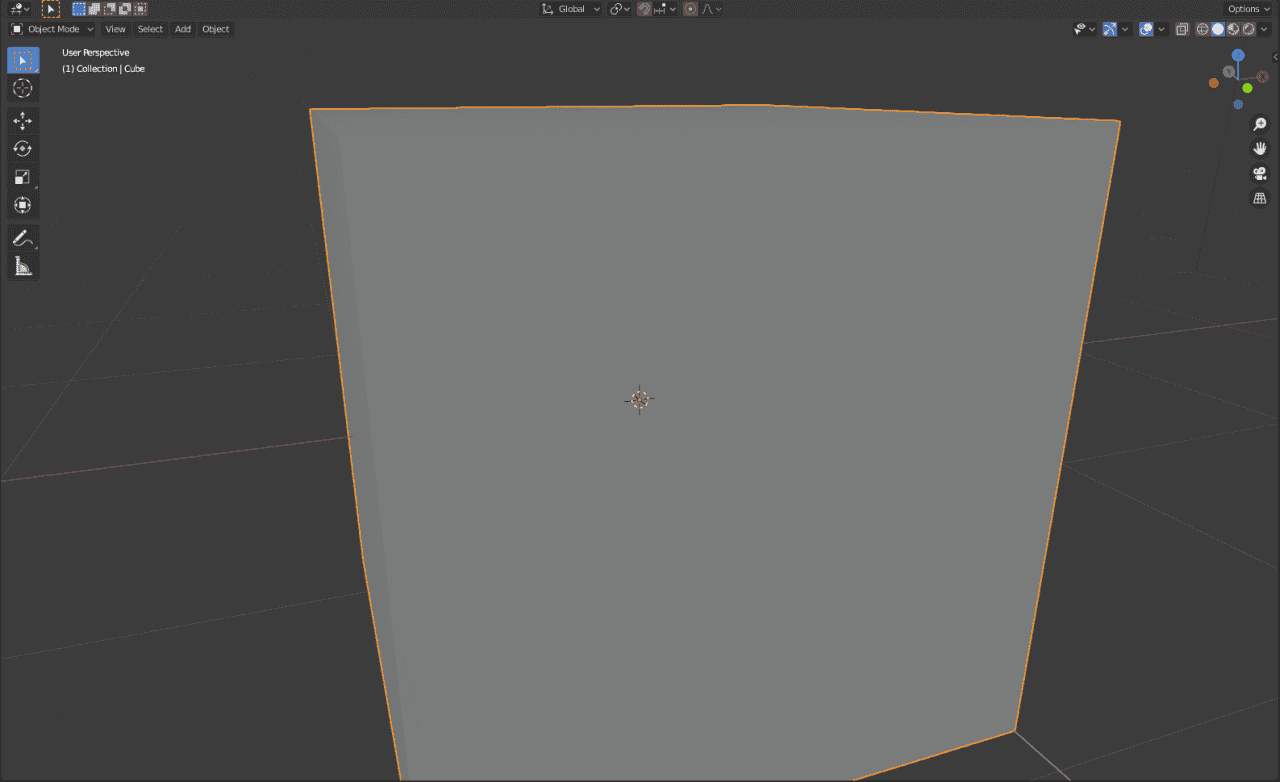Select the Scale tool

(22, 177)
